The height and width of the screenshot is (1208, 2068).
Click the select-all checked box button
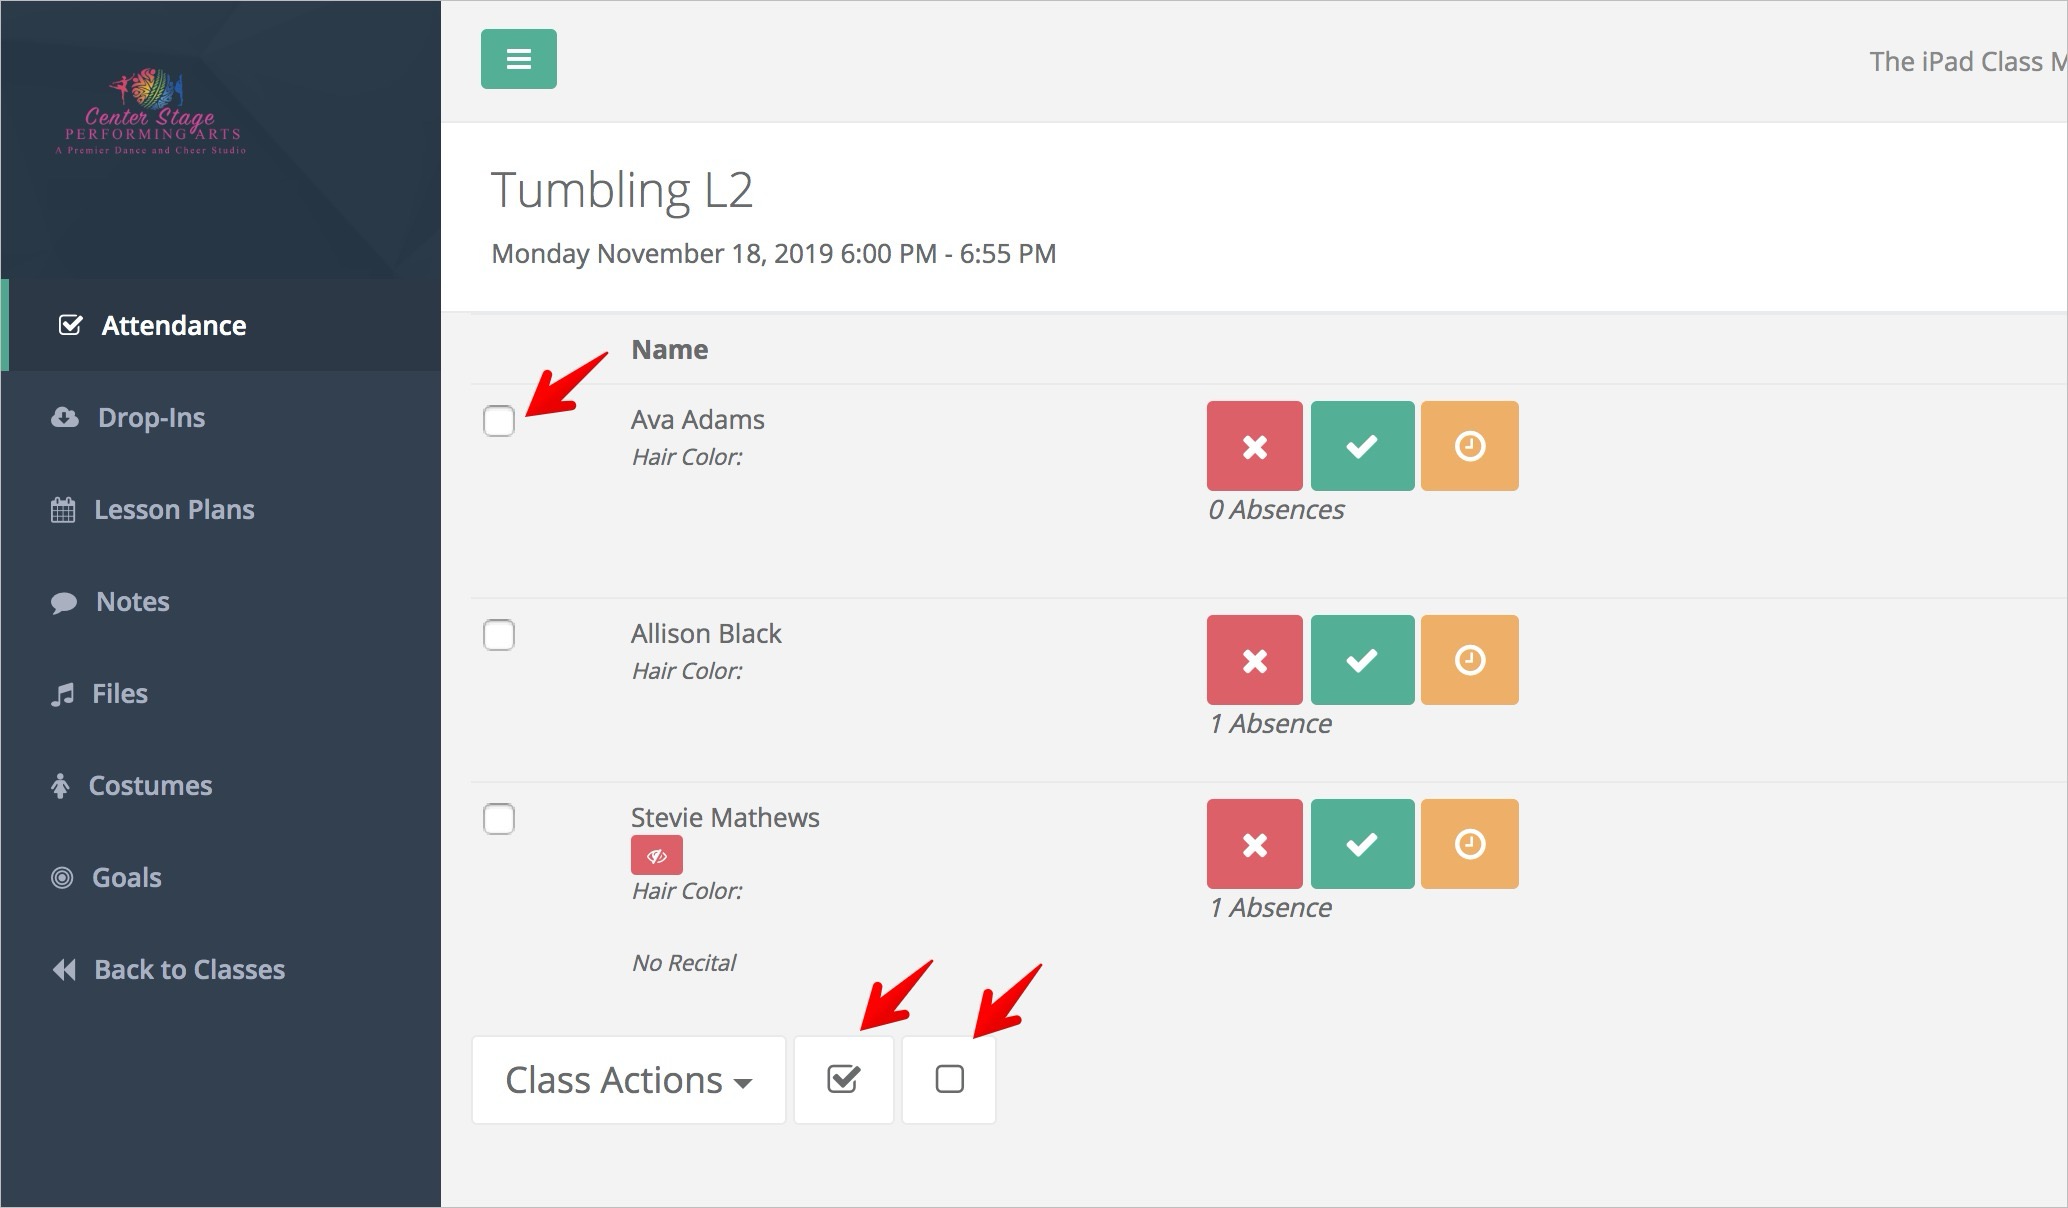pyautogui.click(x=843, y=1079)
